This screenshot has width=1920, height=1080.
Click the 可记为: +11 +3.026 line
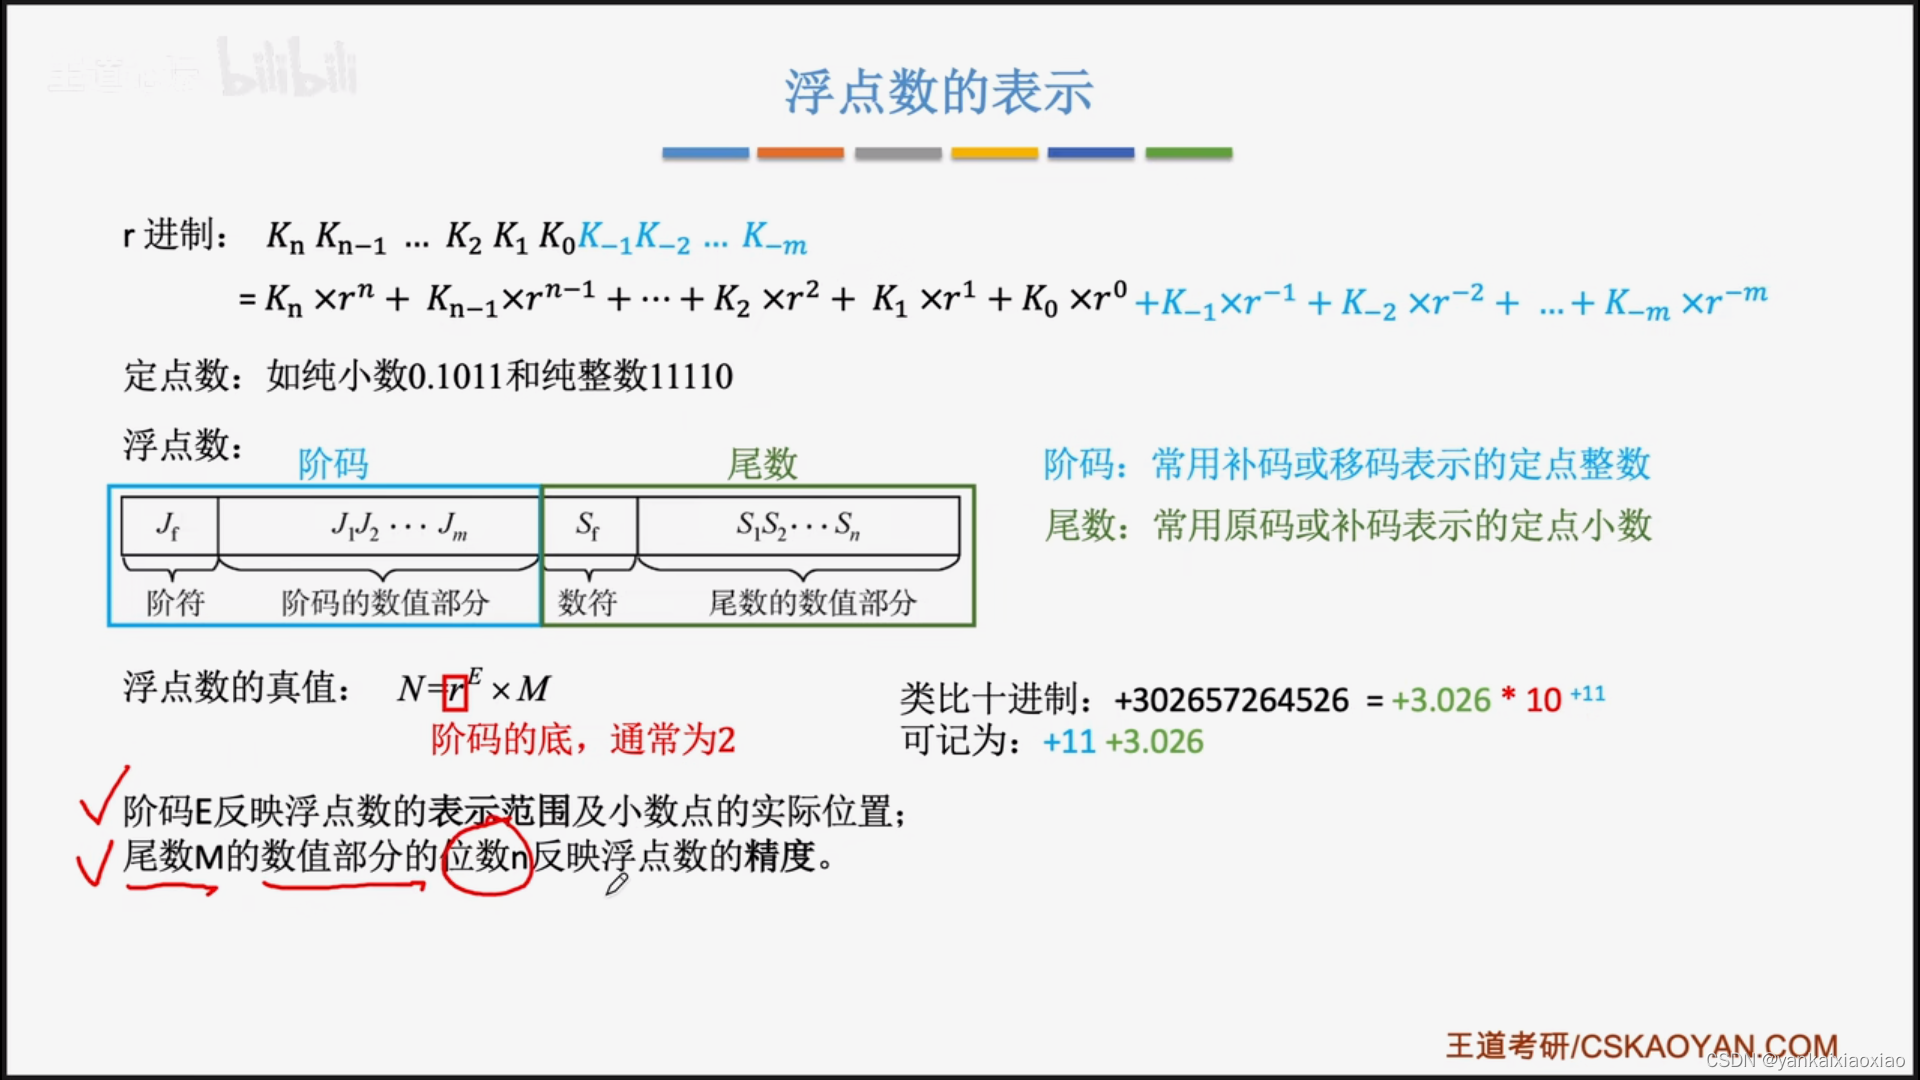[x=1052, y=742]
